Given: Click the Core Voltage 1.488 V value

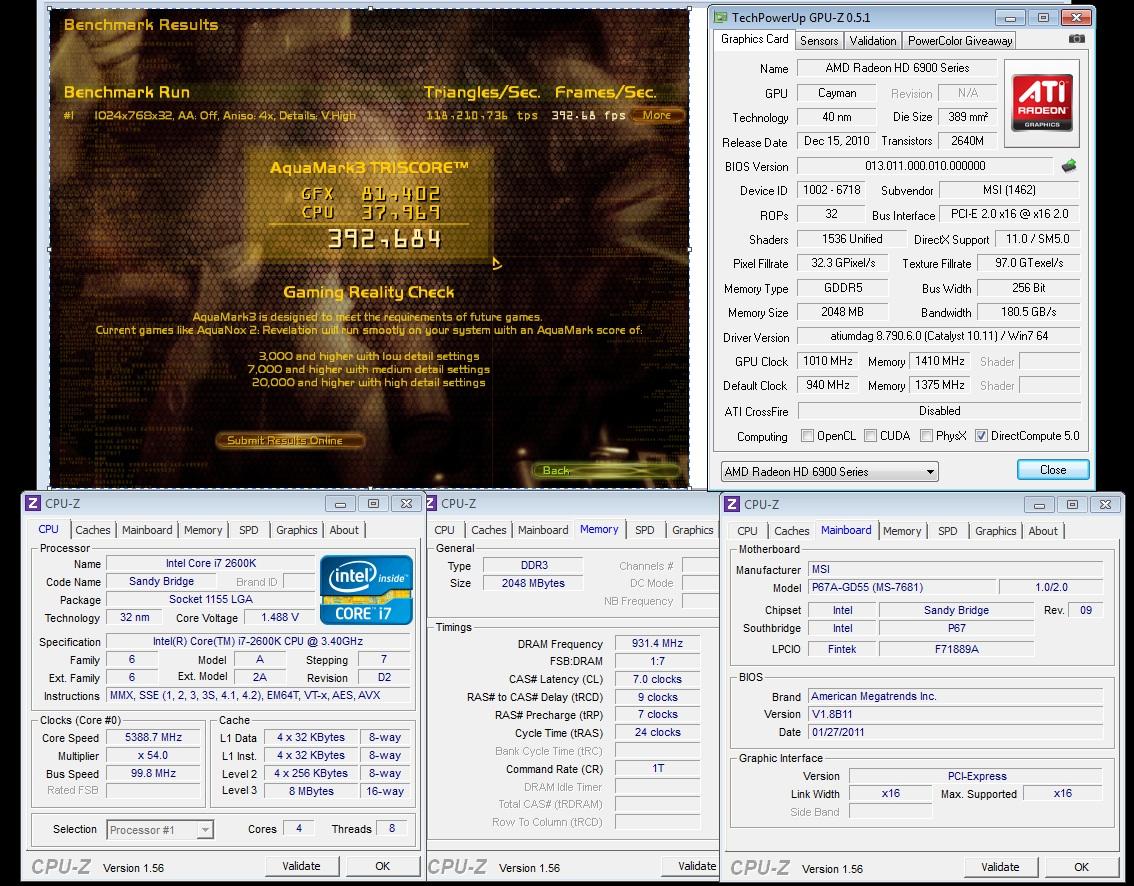Looking at the screenshot, I should [280, 617].
